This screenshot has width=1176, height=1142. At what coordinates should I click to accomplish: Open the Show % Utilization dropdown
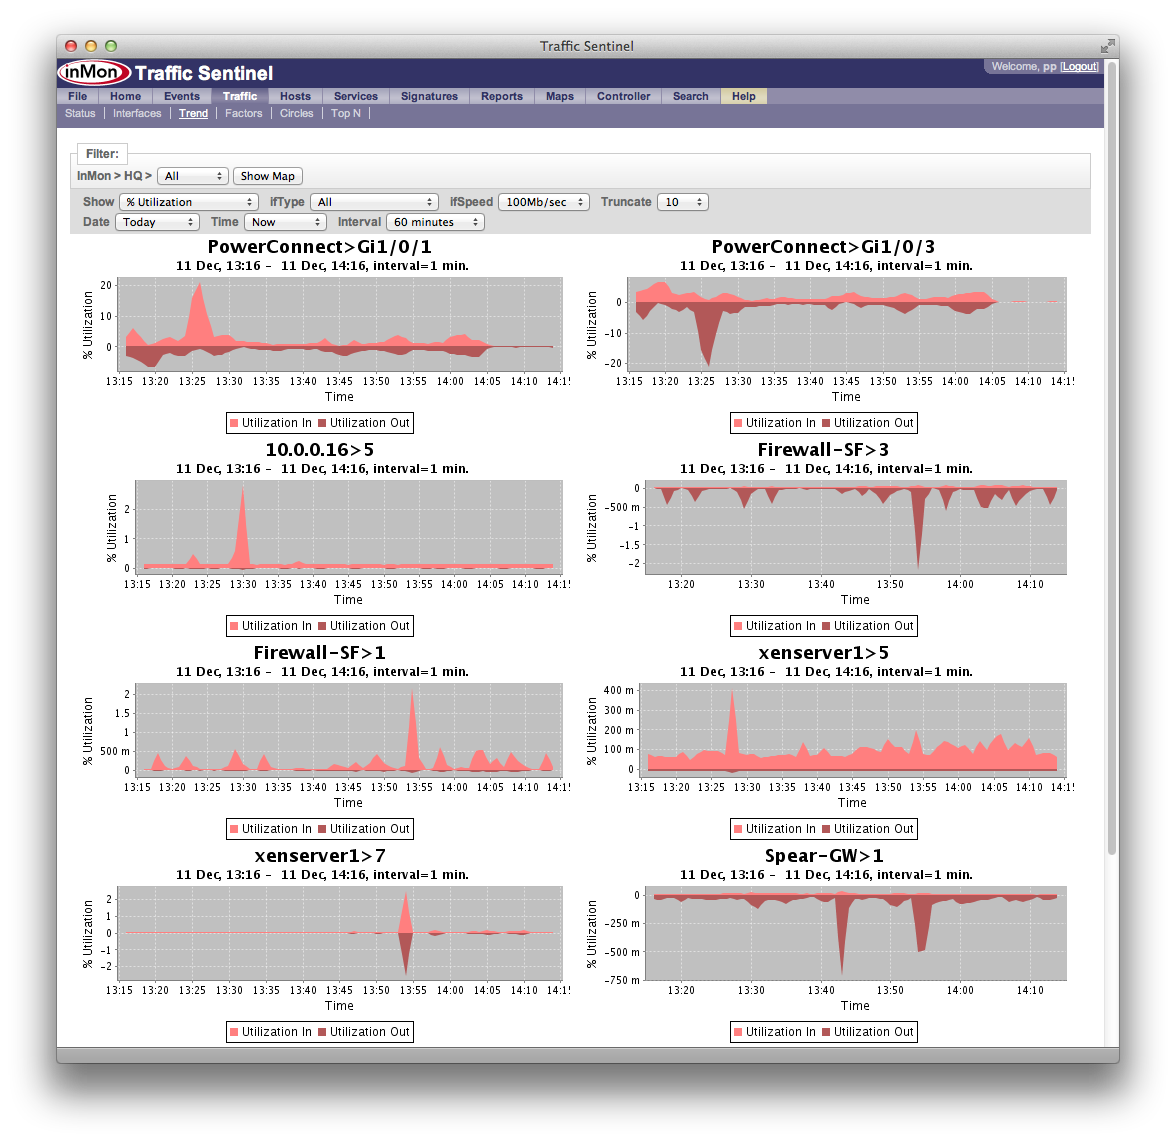pyautogui.click(x=189, y=202)
